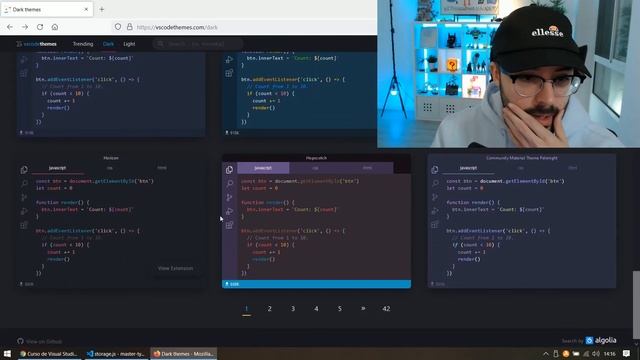This screenshot has height=360, width=640.
Task: Open the Windows notification center
Action: [627, 353]
